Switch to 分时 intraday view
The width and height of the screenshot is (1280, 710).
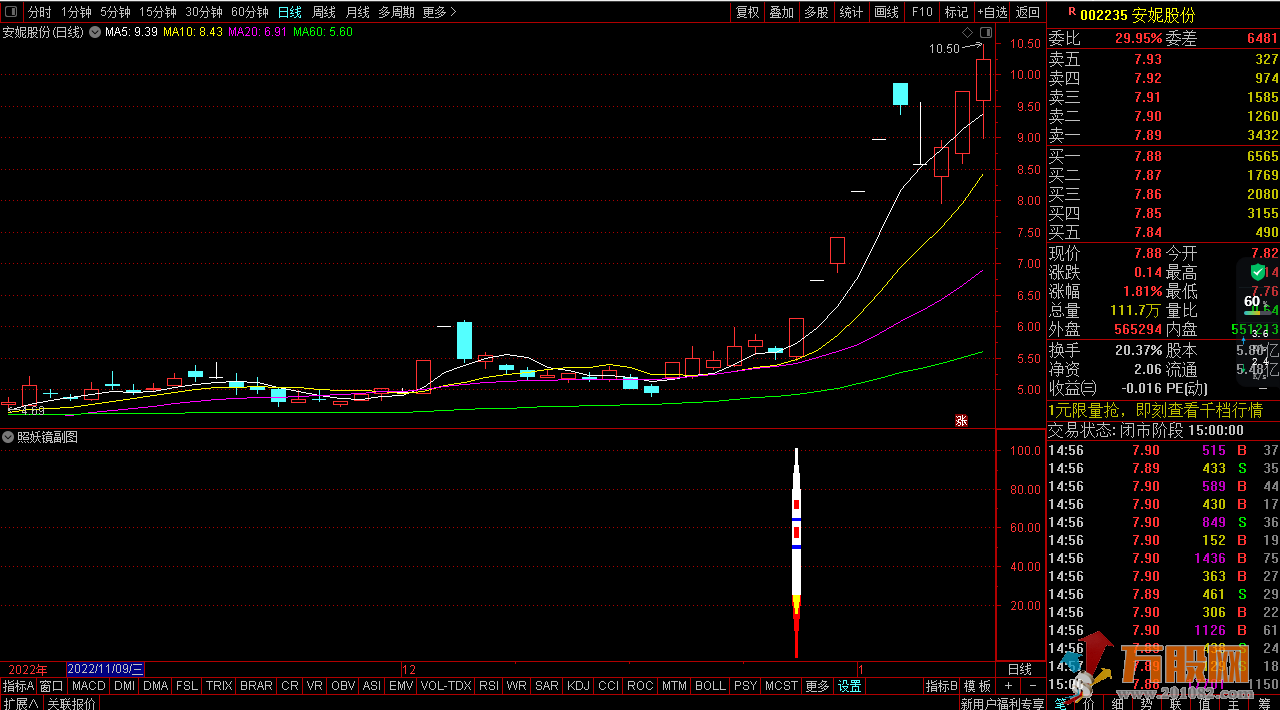click(x=39, y=12)
